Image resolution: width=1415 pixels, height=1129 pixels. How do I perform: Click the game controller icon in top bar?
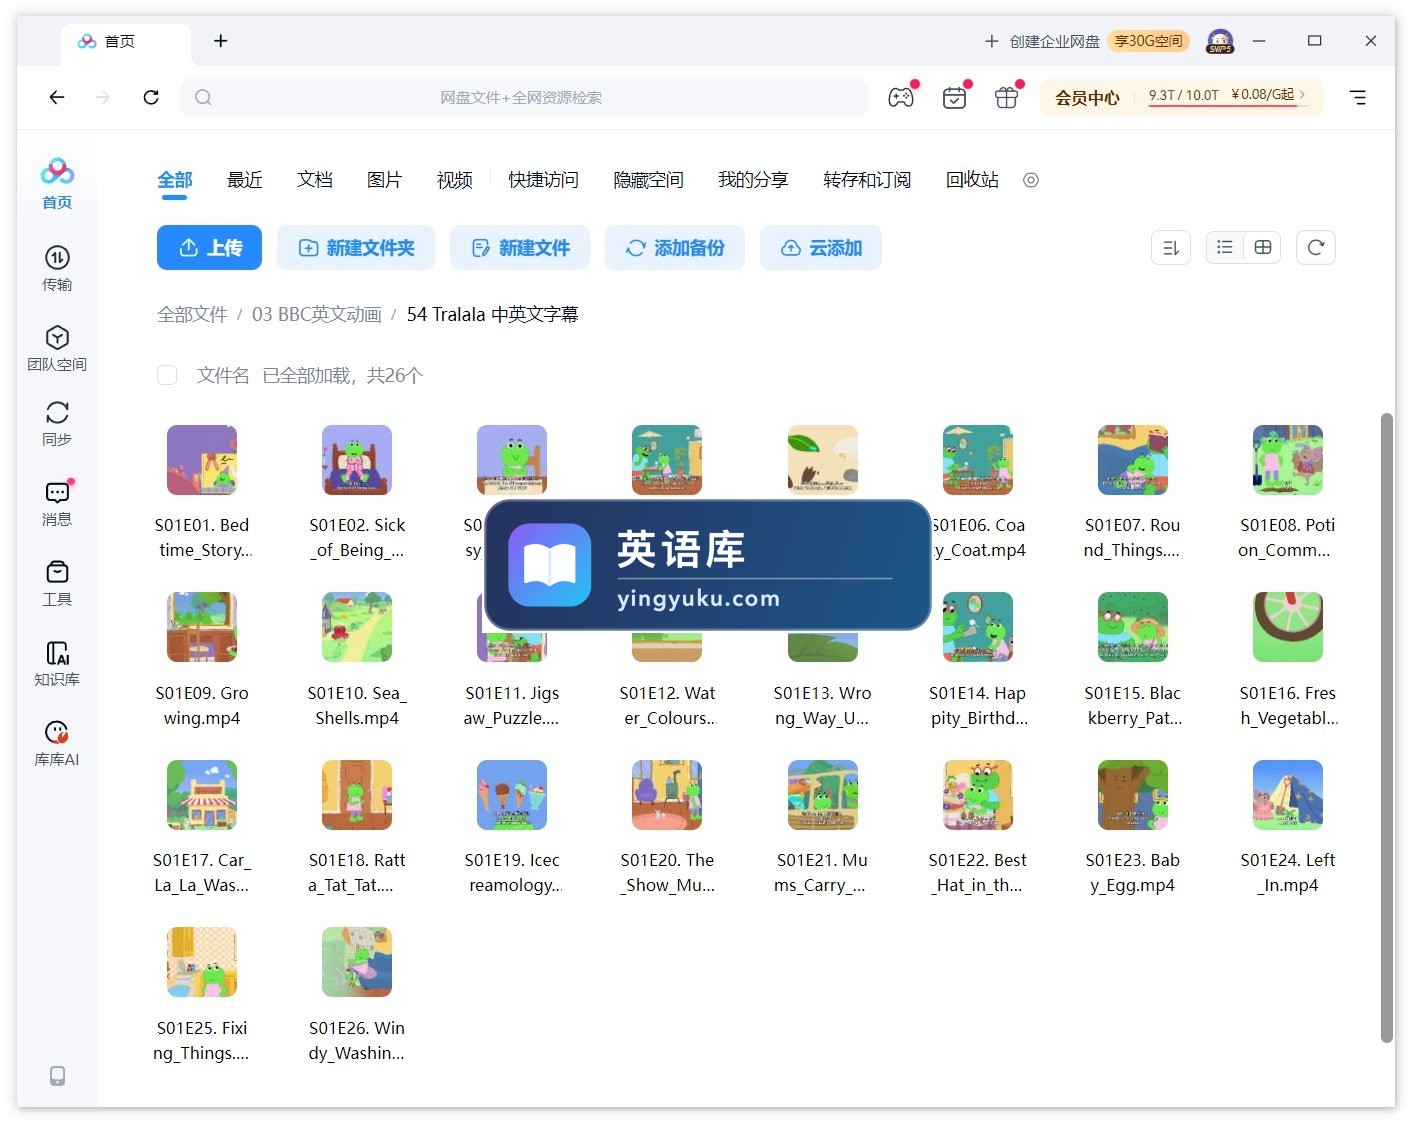(x=901, y=97)
